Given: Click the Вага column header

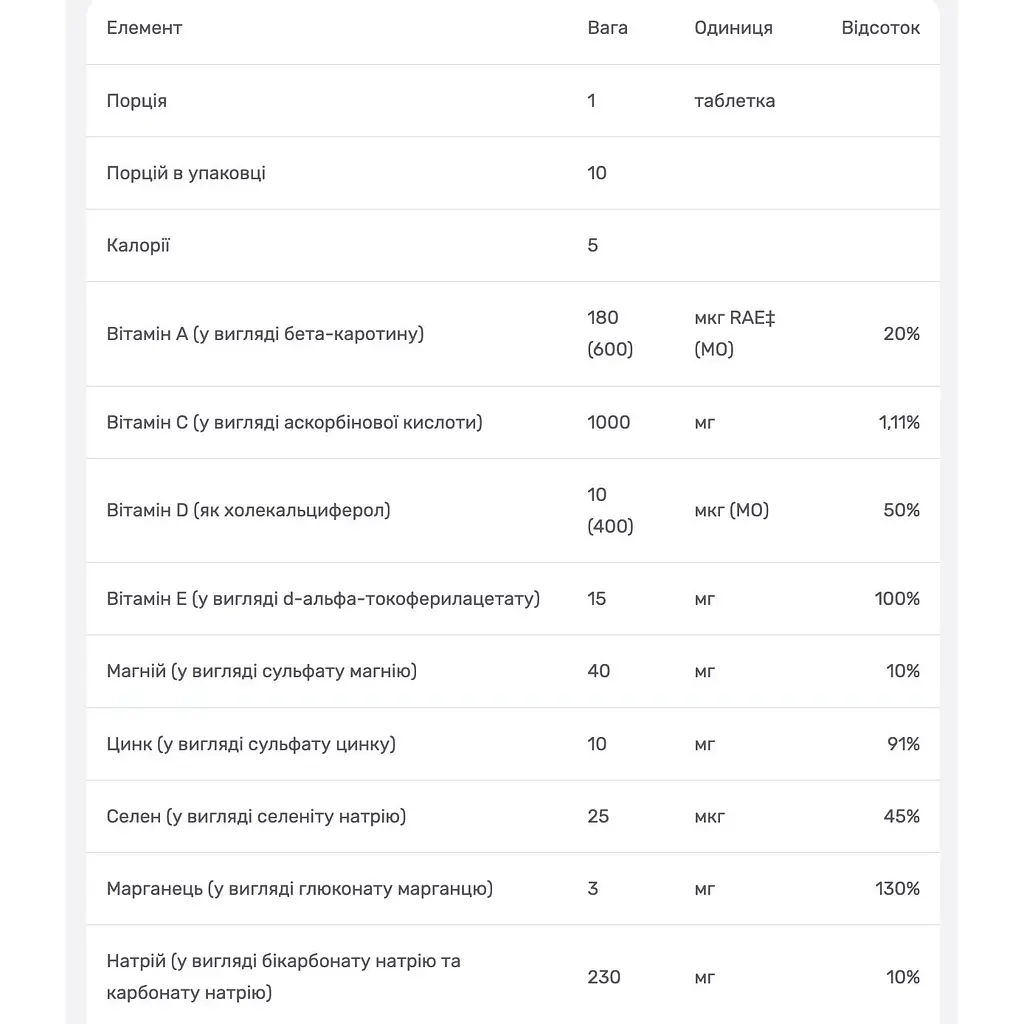Looking at the screenshot, I should (607, 28).
